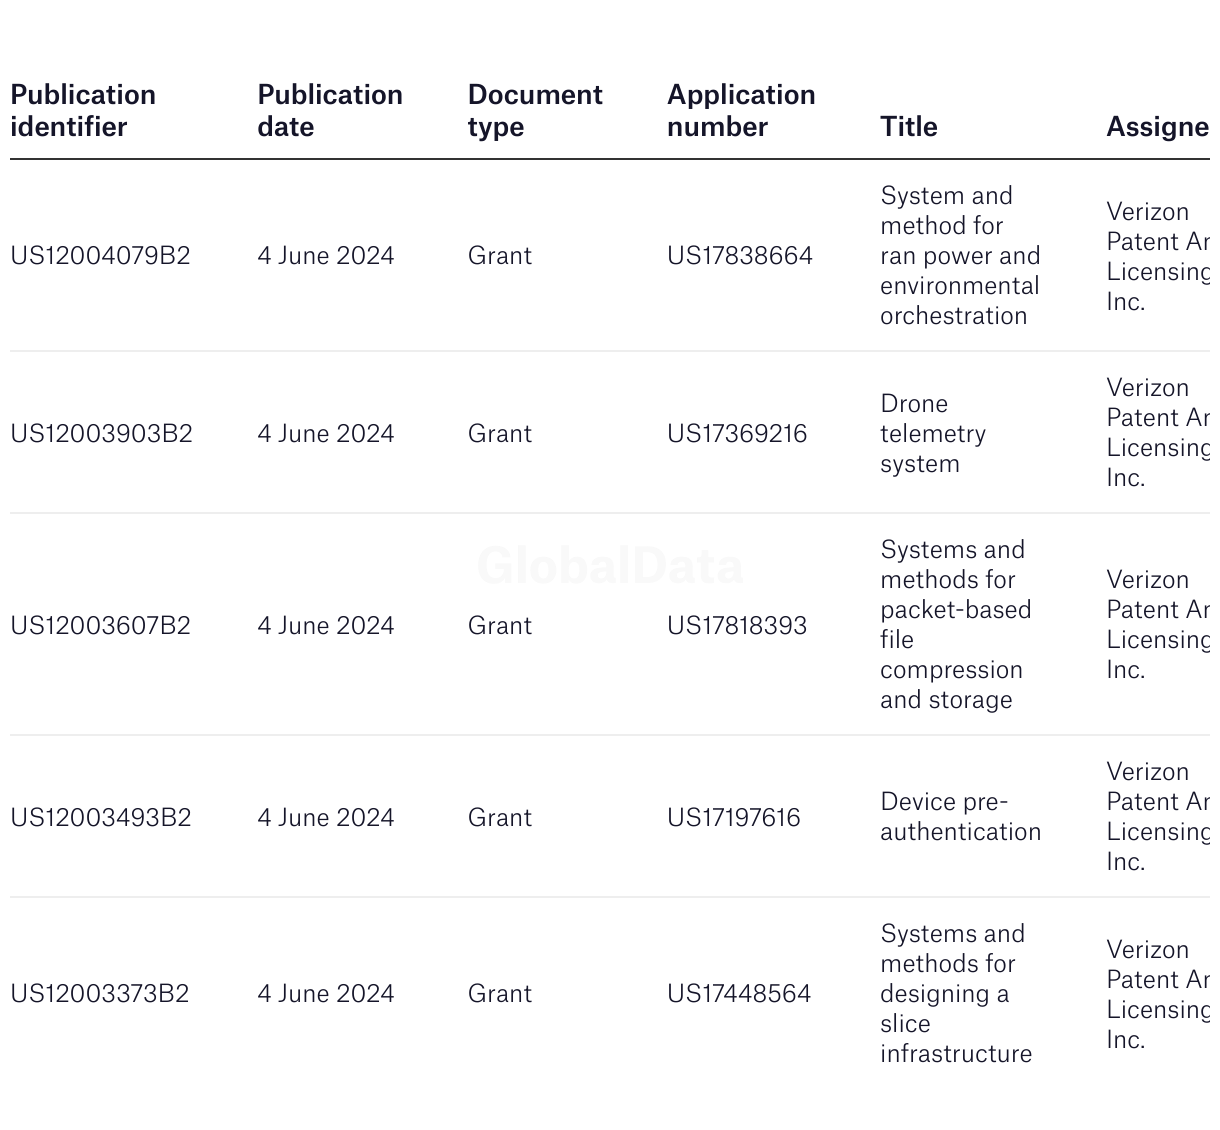Select the packet-based file compression title

(955, 625)
